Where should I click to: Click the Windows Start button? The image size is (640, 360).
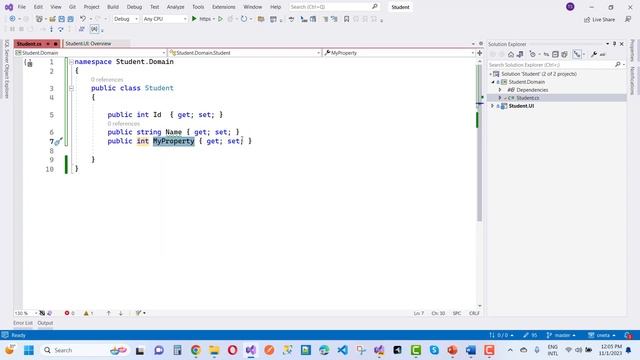pyautogui.click(x=29, y=350)
